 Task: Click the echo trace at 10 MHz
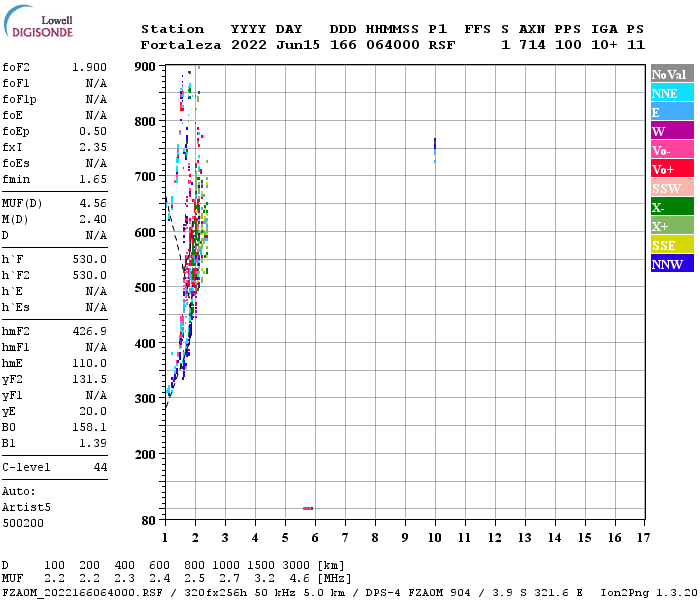tap(435, 150)
